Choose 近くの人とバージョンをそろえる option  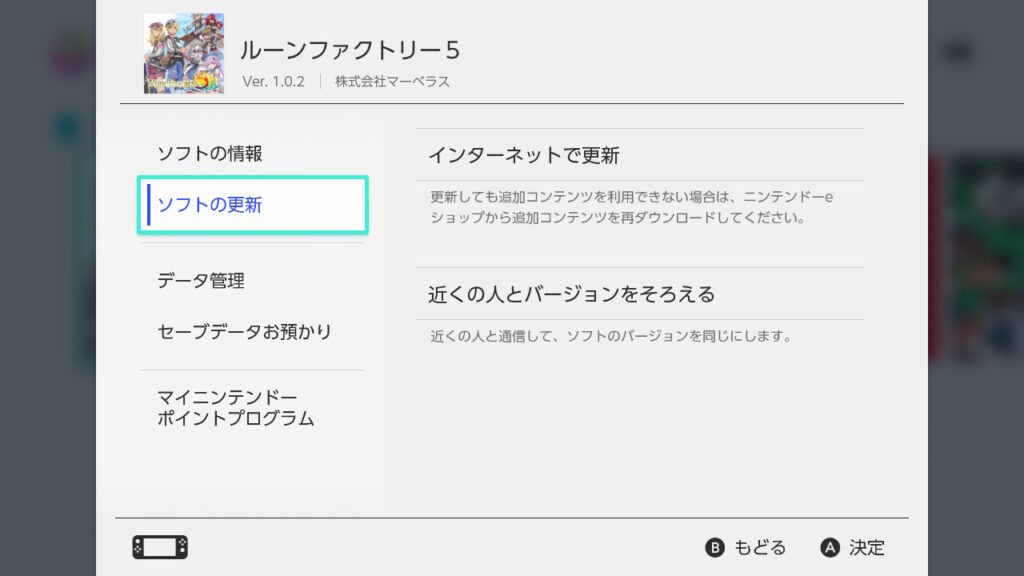(x=640, y=294)
